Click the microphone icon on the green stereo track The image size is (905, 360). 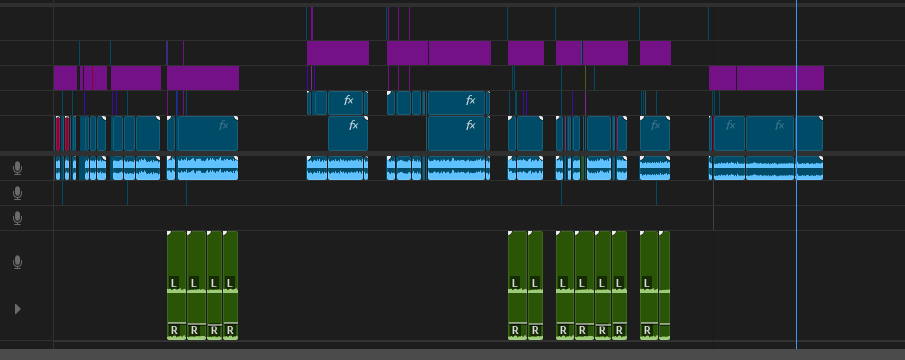click(17, 262)
